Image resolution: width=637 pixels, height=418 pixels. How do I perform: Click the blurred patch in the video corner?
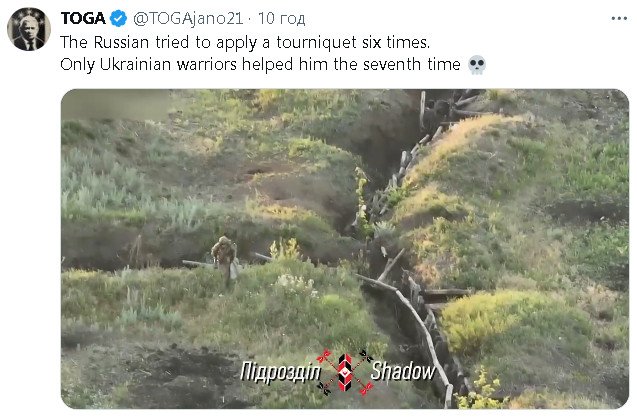coord(116,104)
